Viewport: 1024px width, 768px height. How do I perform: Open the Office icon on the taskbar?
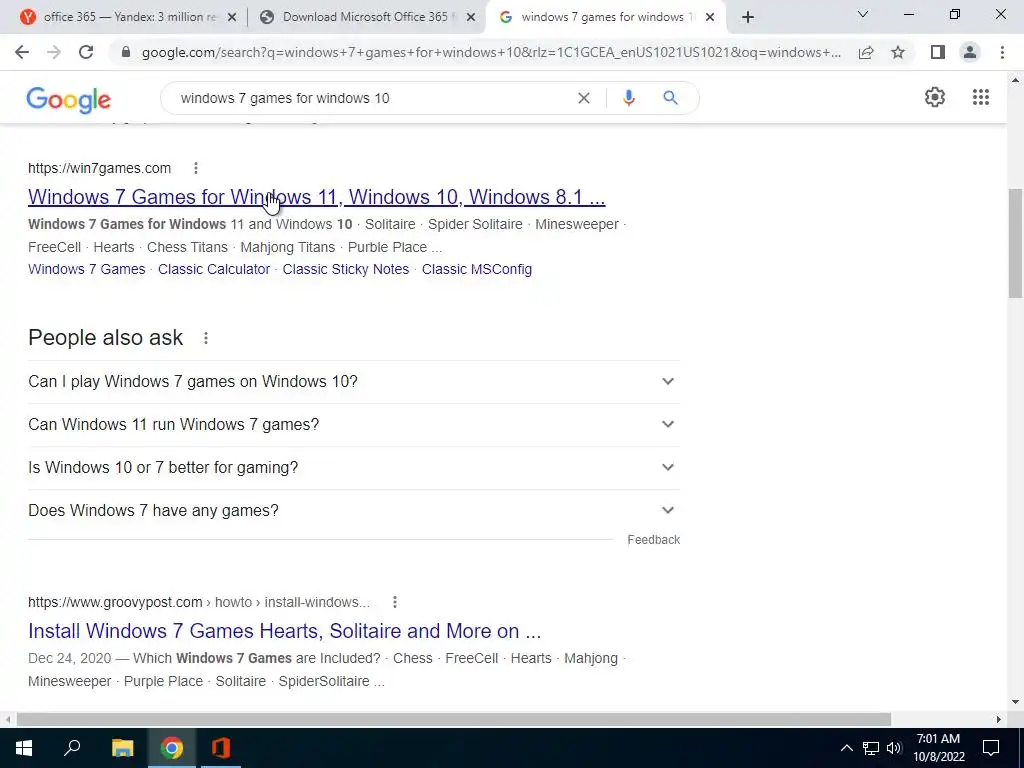pyautogui.click(x=221, y=748)
